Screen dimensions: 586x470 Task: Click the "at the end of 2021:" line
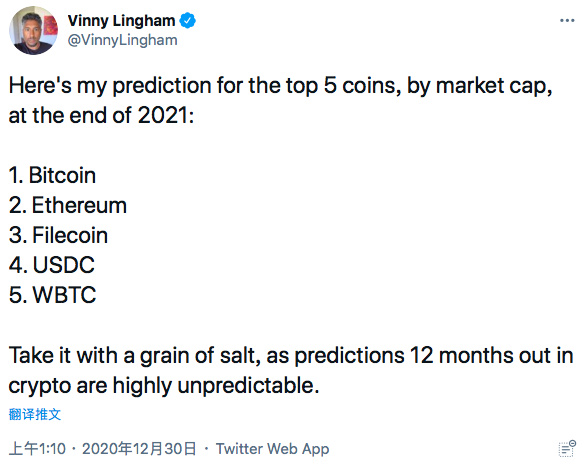coord(101,115)
